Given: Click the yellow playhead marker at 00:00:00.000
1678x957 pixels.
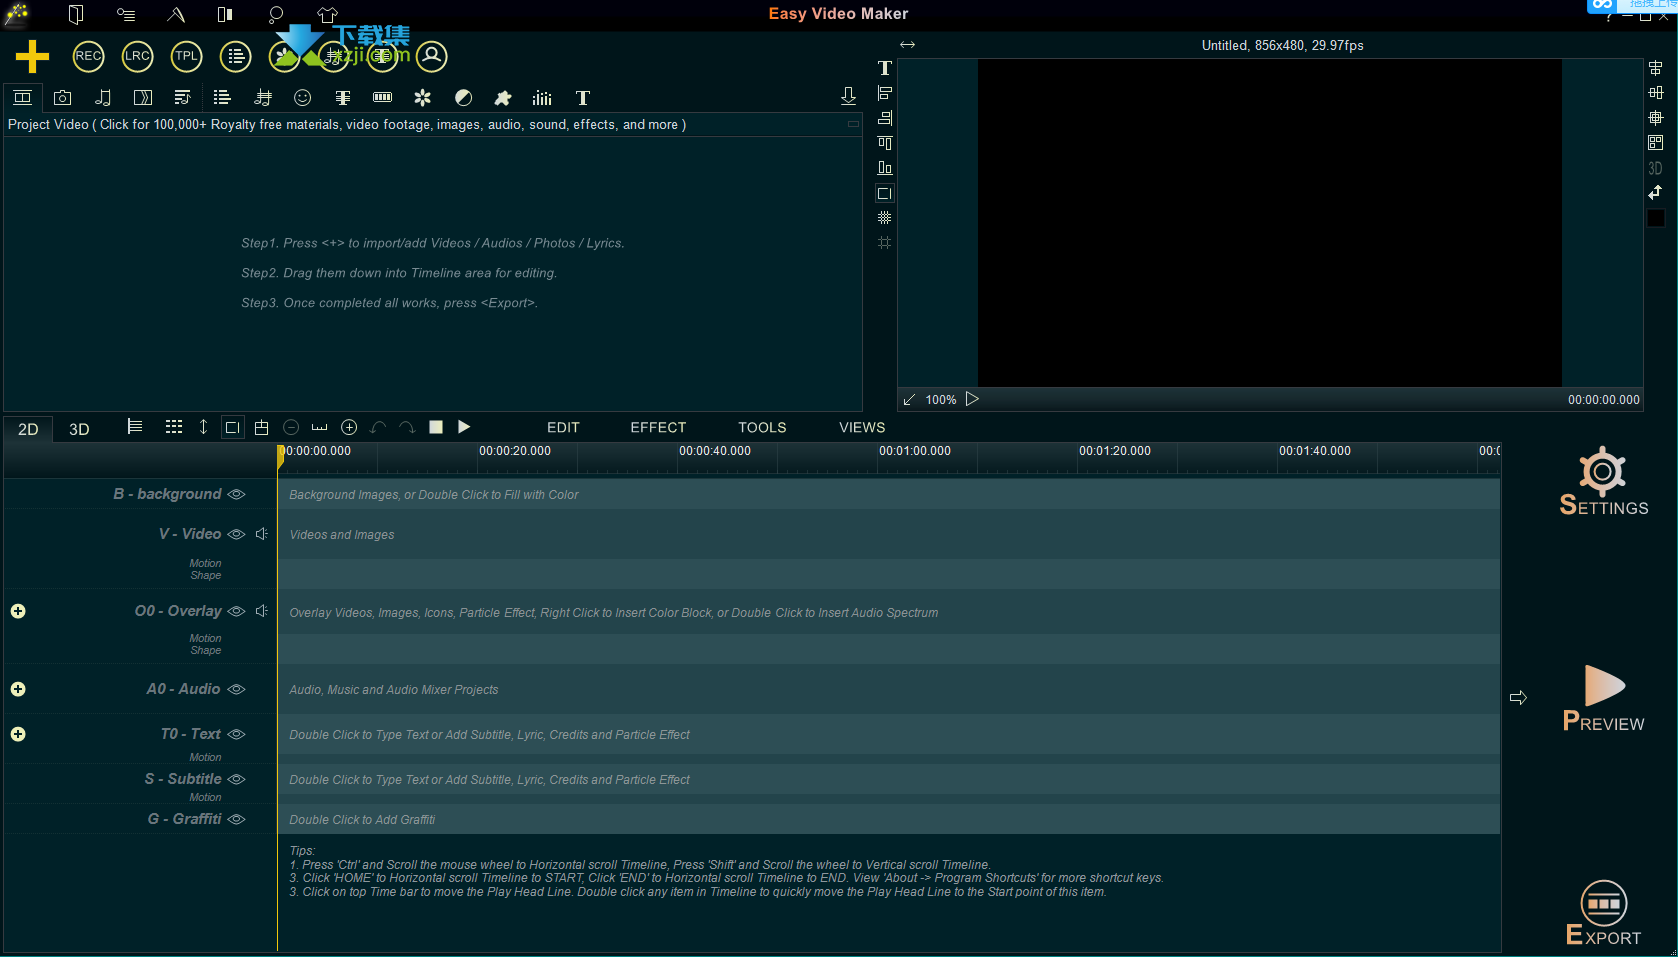Looking at the screenshot, I should coord(281,456).
